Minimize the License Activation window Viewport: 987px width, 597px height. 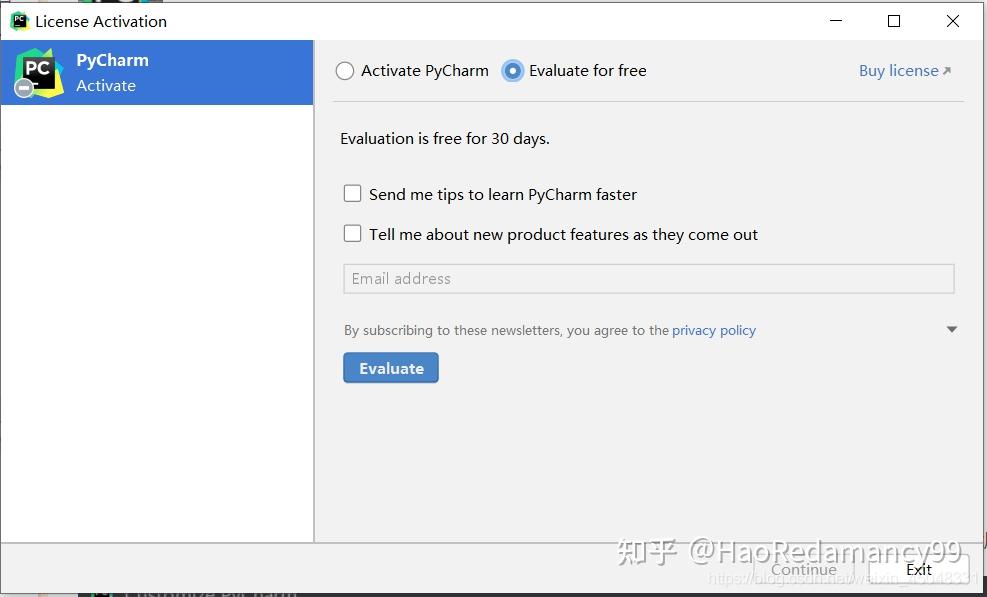coord(836,20)
